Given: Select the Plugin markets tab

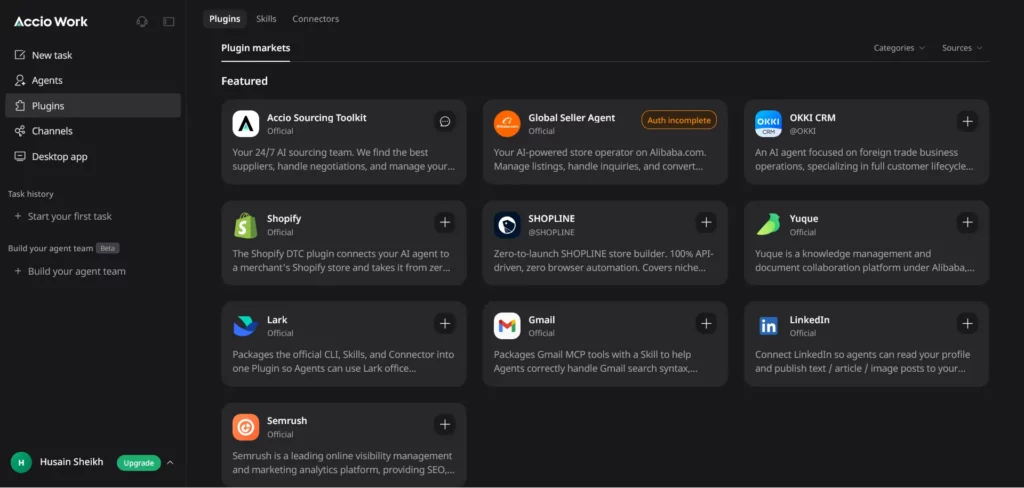Looking at the screenshot, I should tap(255, 48).
